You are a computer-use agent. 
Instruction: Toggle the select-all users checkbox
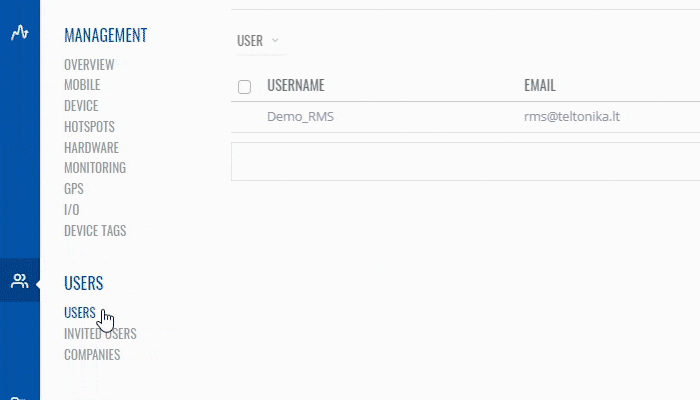[244, 87]
